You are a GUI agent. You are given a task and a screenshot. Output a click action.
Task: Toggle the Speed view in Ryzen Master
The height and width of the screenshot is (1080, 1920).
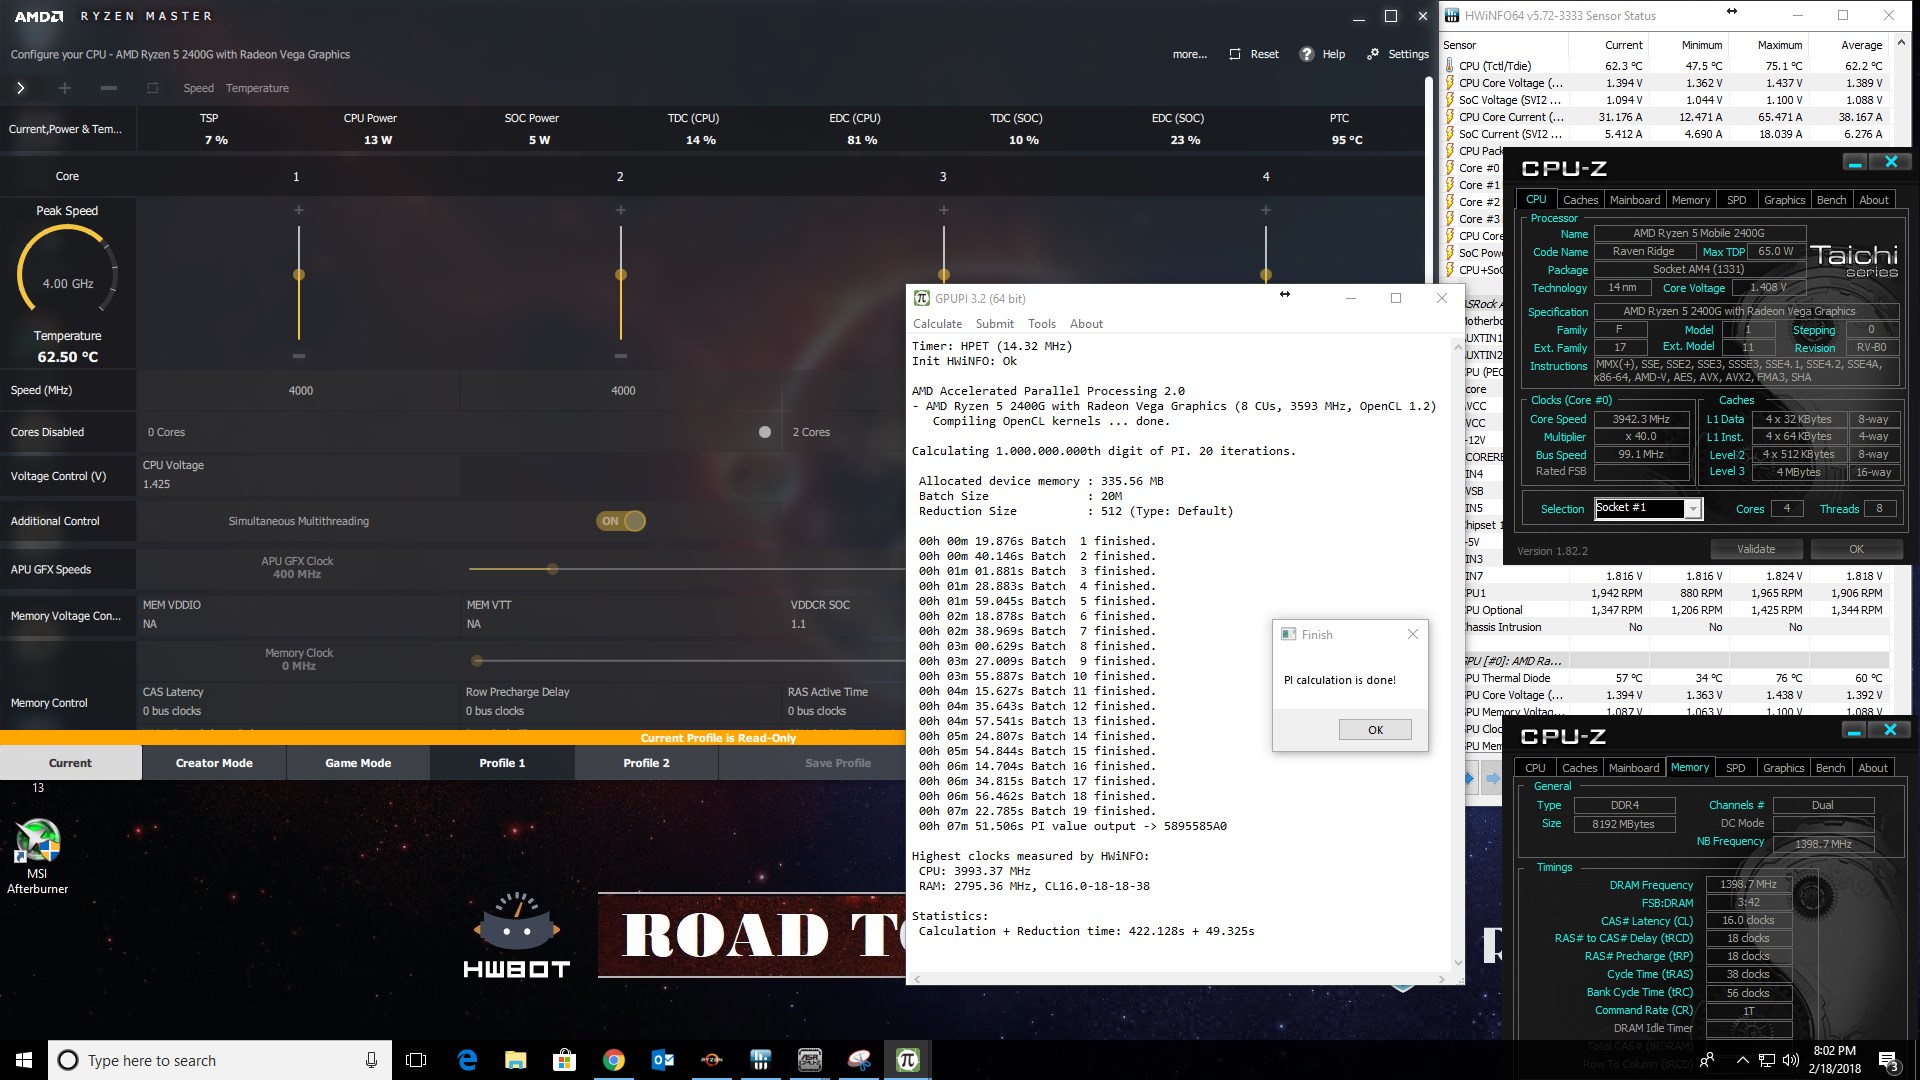click(x=198, y=88)
